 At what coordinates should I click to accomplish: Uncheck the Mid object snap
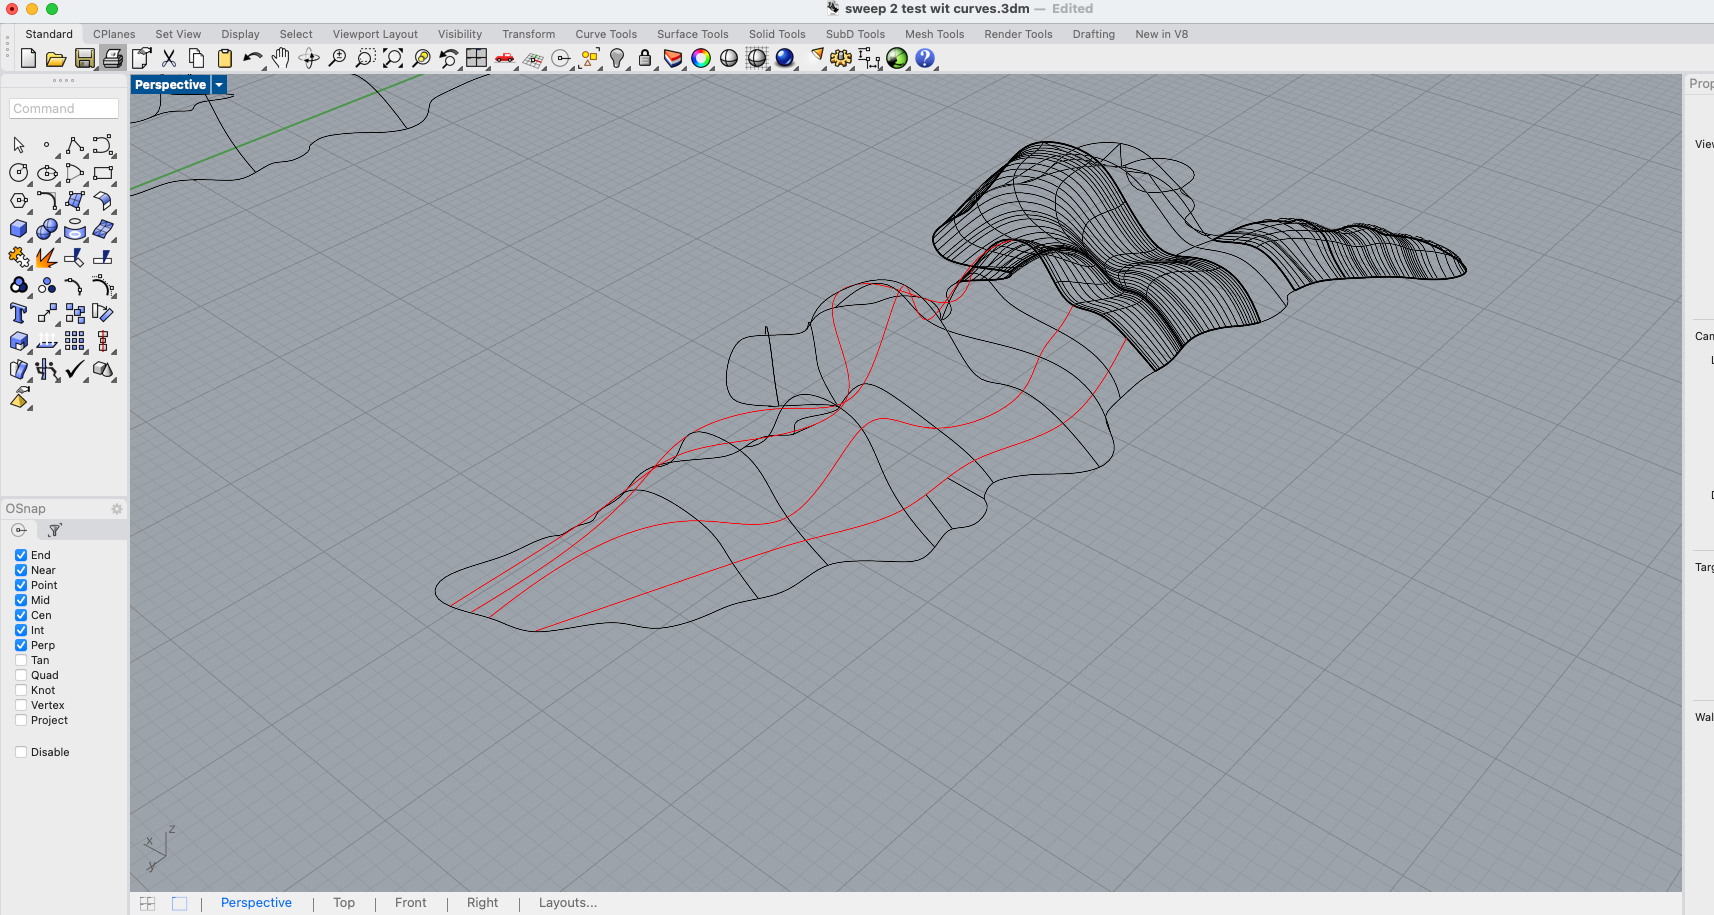point(21,600)
